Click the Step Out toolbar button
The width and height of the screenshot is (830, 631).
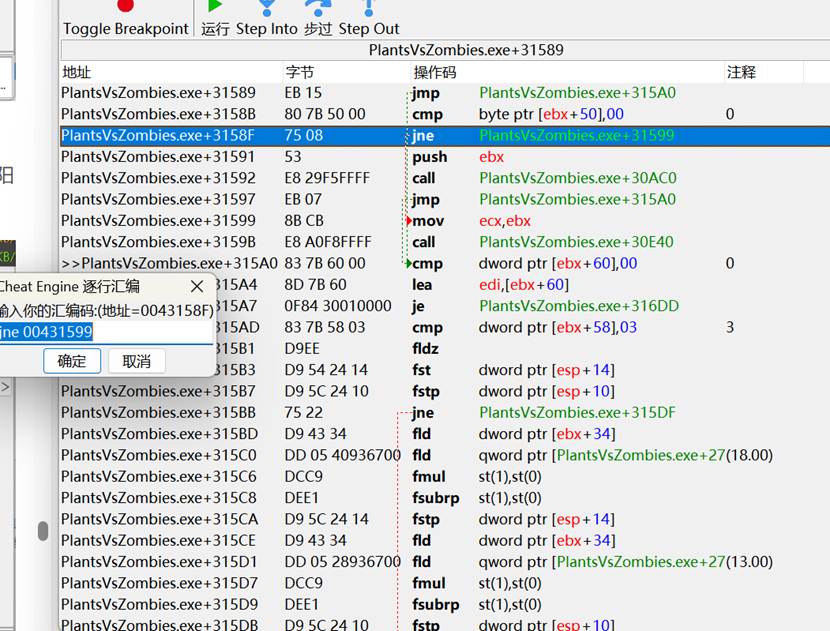[369, 19]
